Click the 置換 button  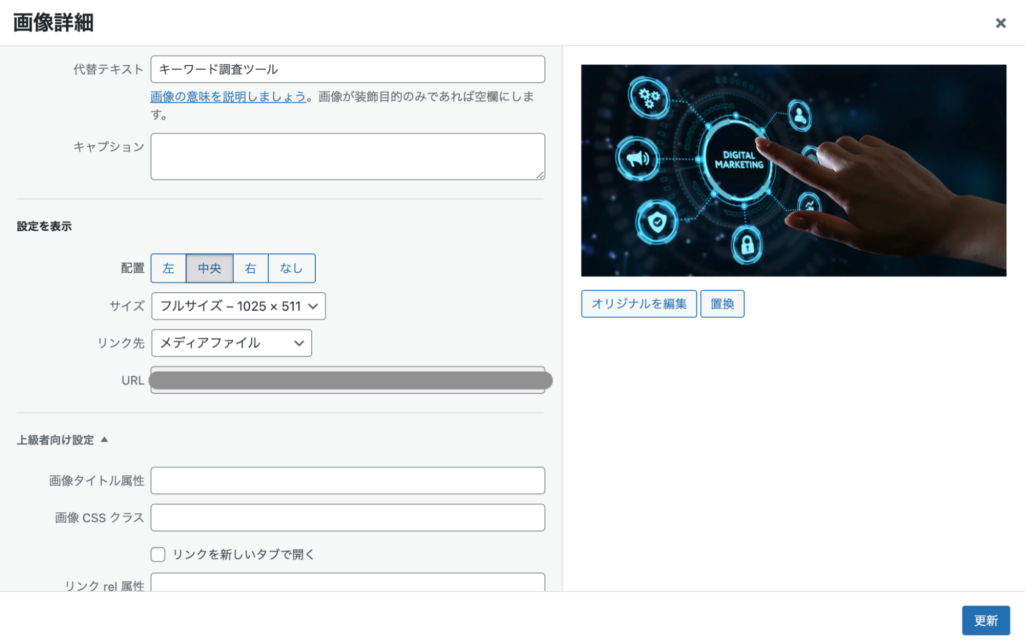(722, 303)
